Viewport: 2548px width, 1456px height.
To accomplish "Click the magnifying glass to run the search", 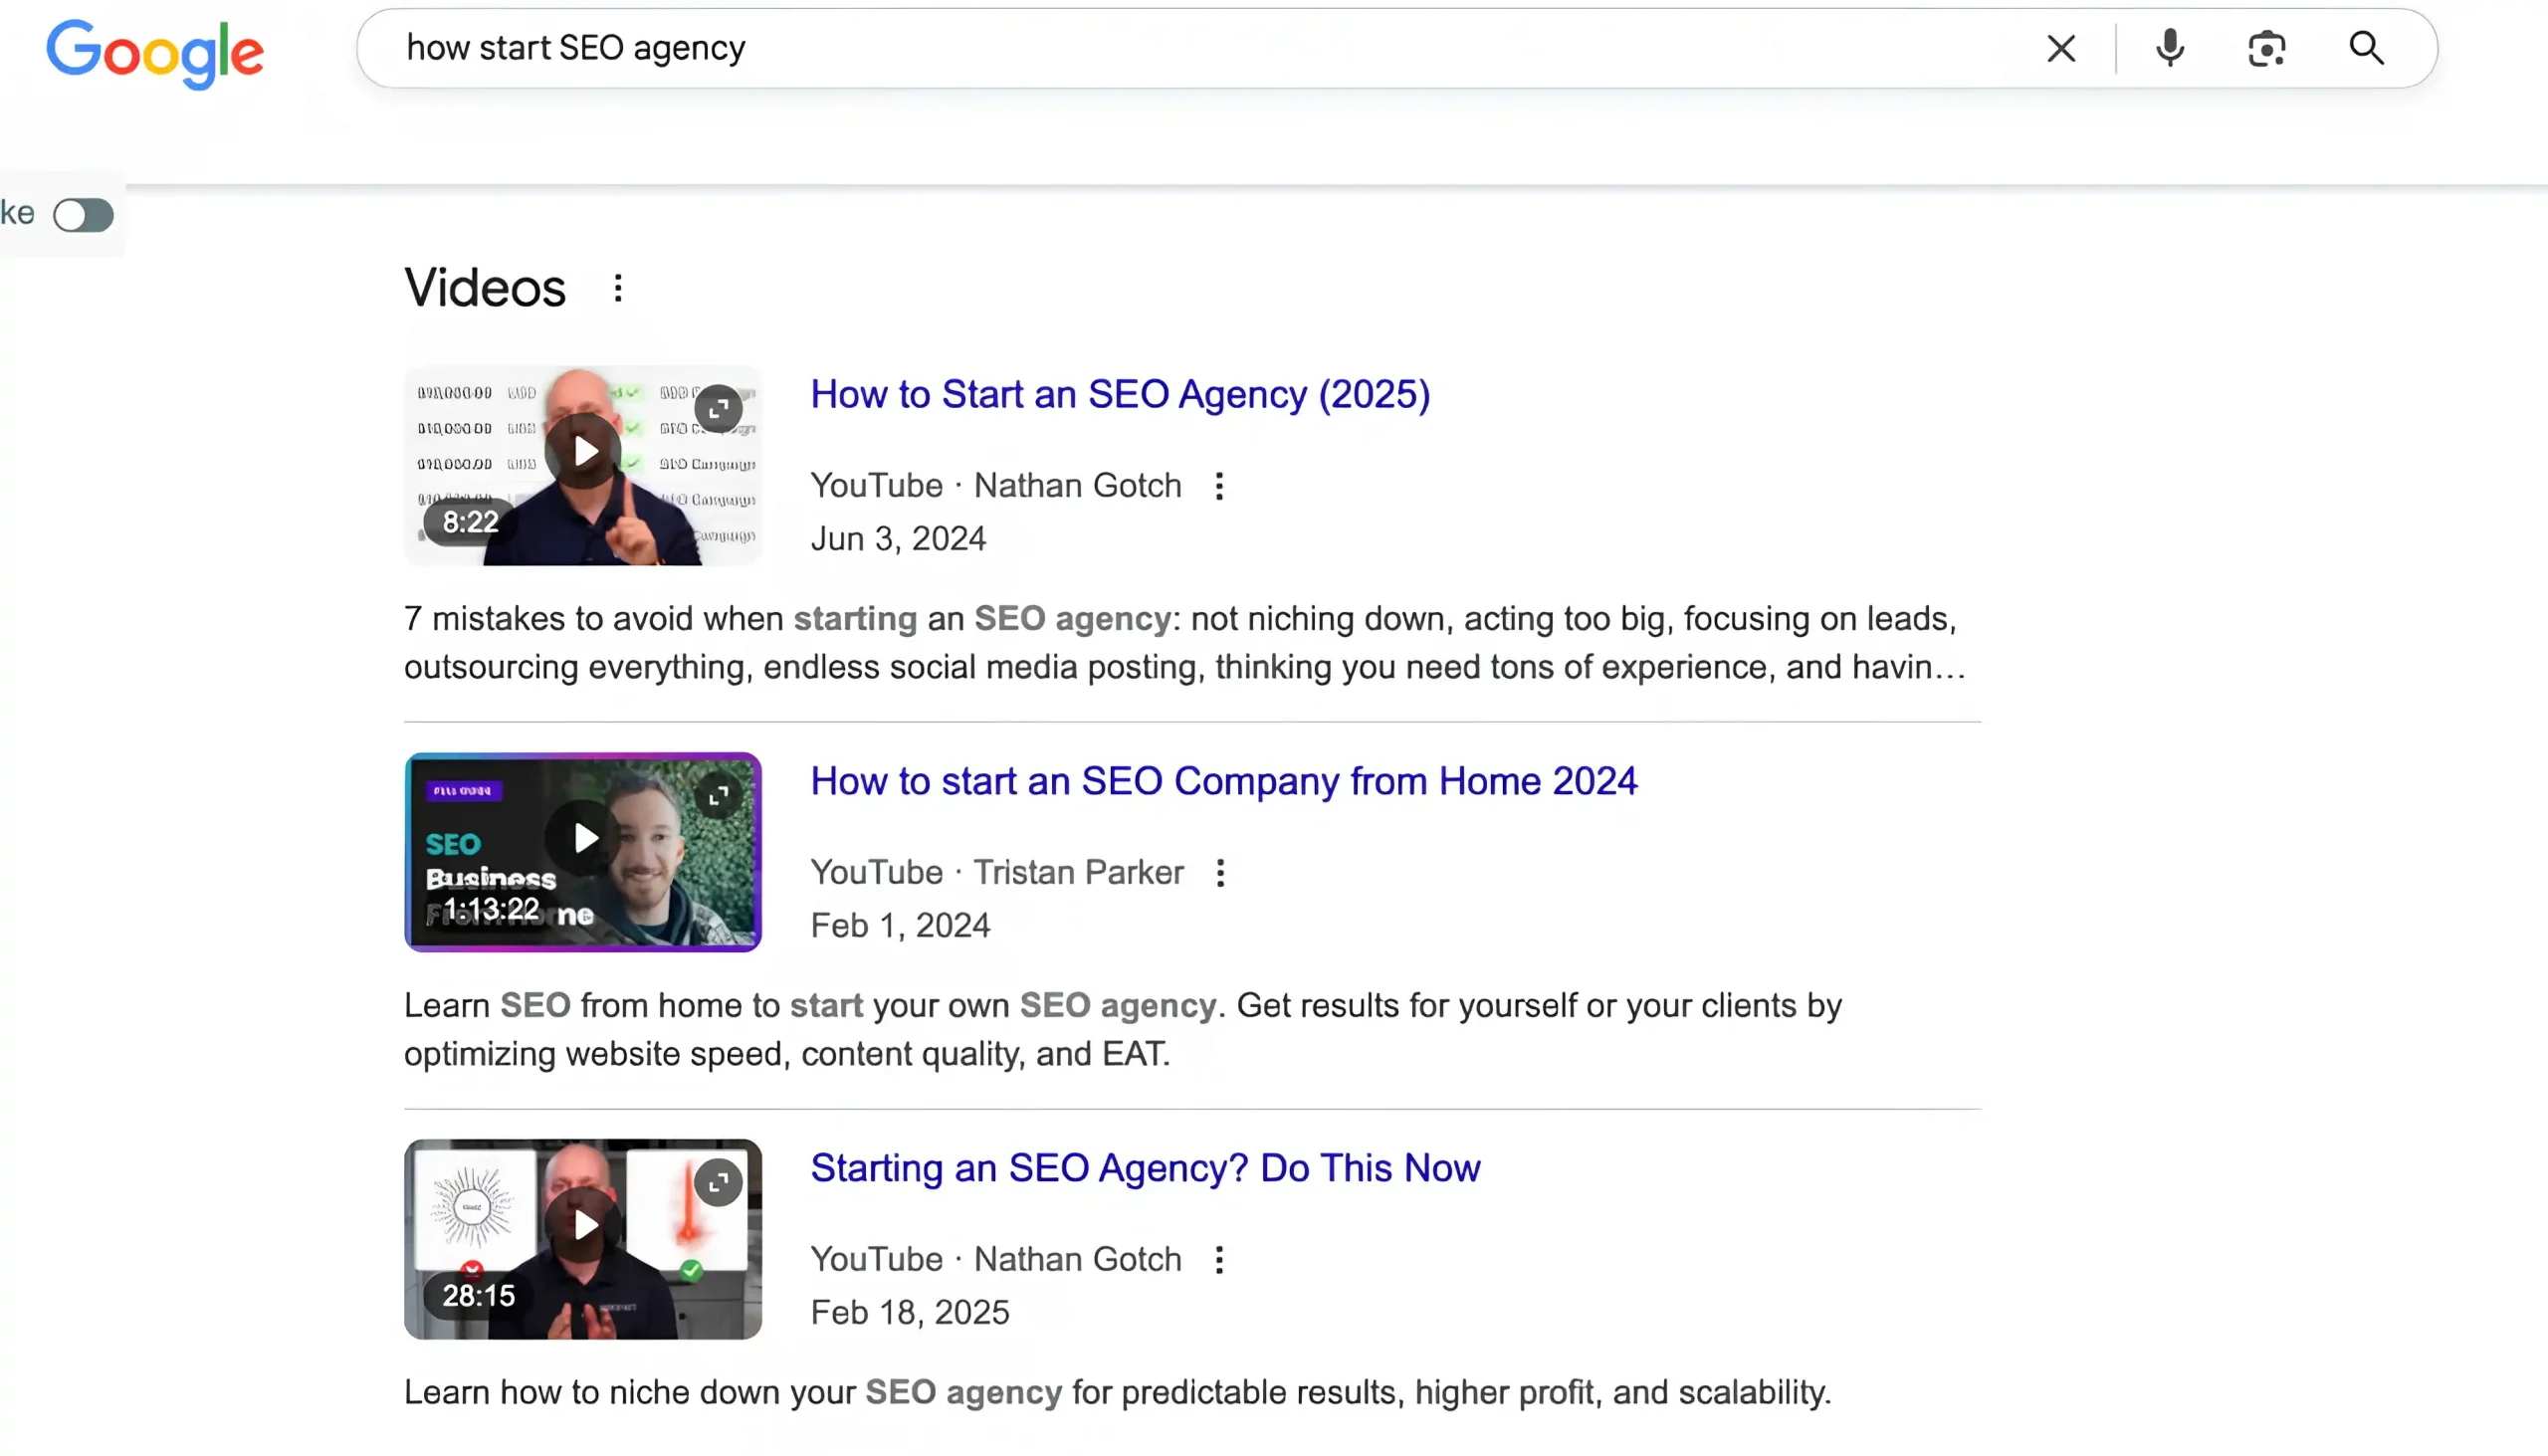I will pyautogui.click(x=2366, y=48).
